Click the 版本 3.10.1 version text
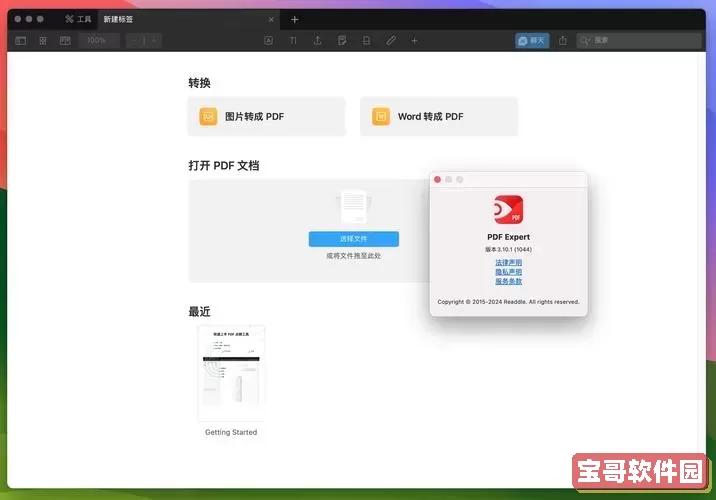 pyautogui.click(x=508, y=249)
